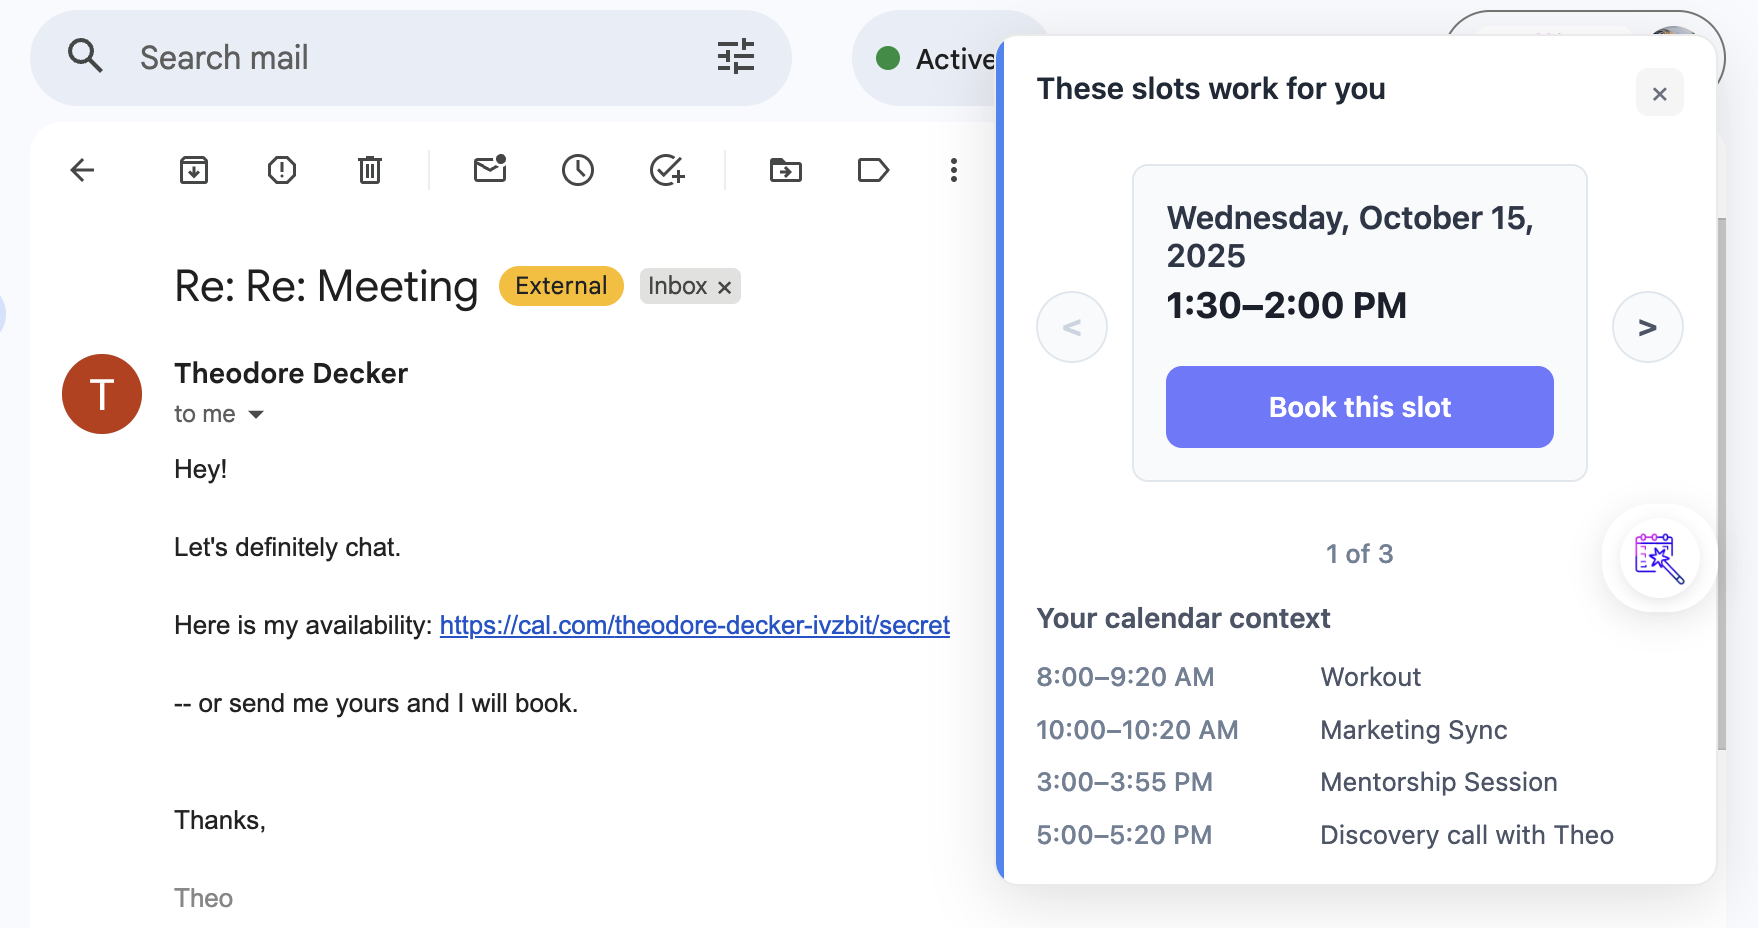Report this email as spam

pos(282,170)
